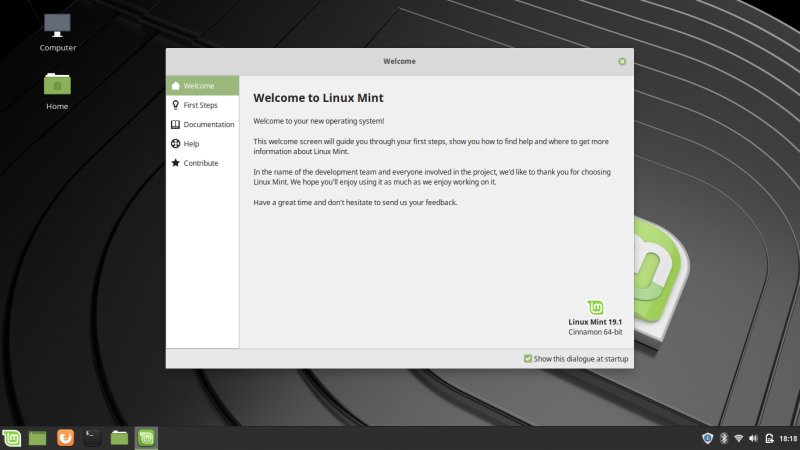Select the Welcome window panel button

146,438
